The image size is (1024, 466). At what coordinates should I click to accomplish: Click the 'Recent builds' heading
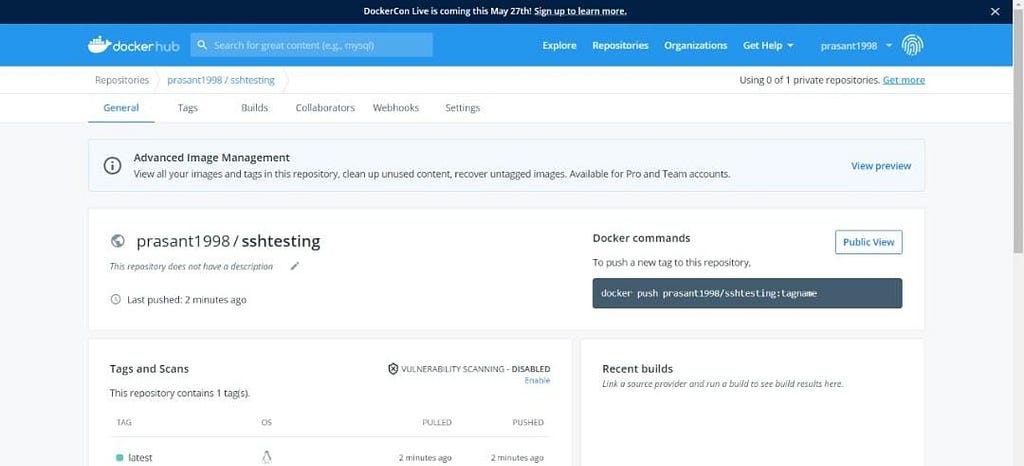(x=637, y=369)
